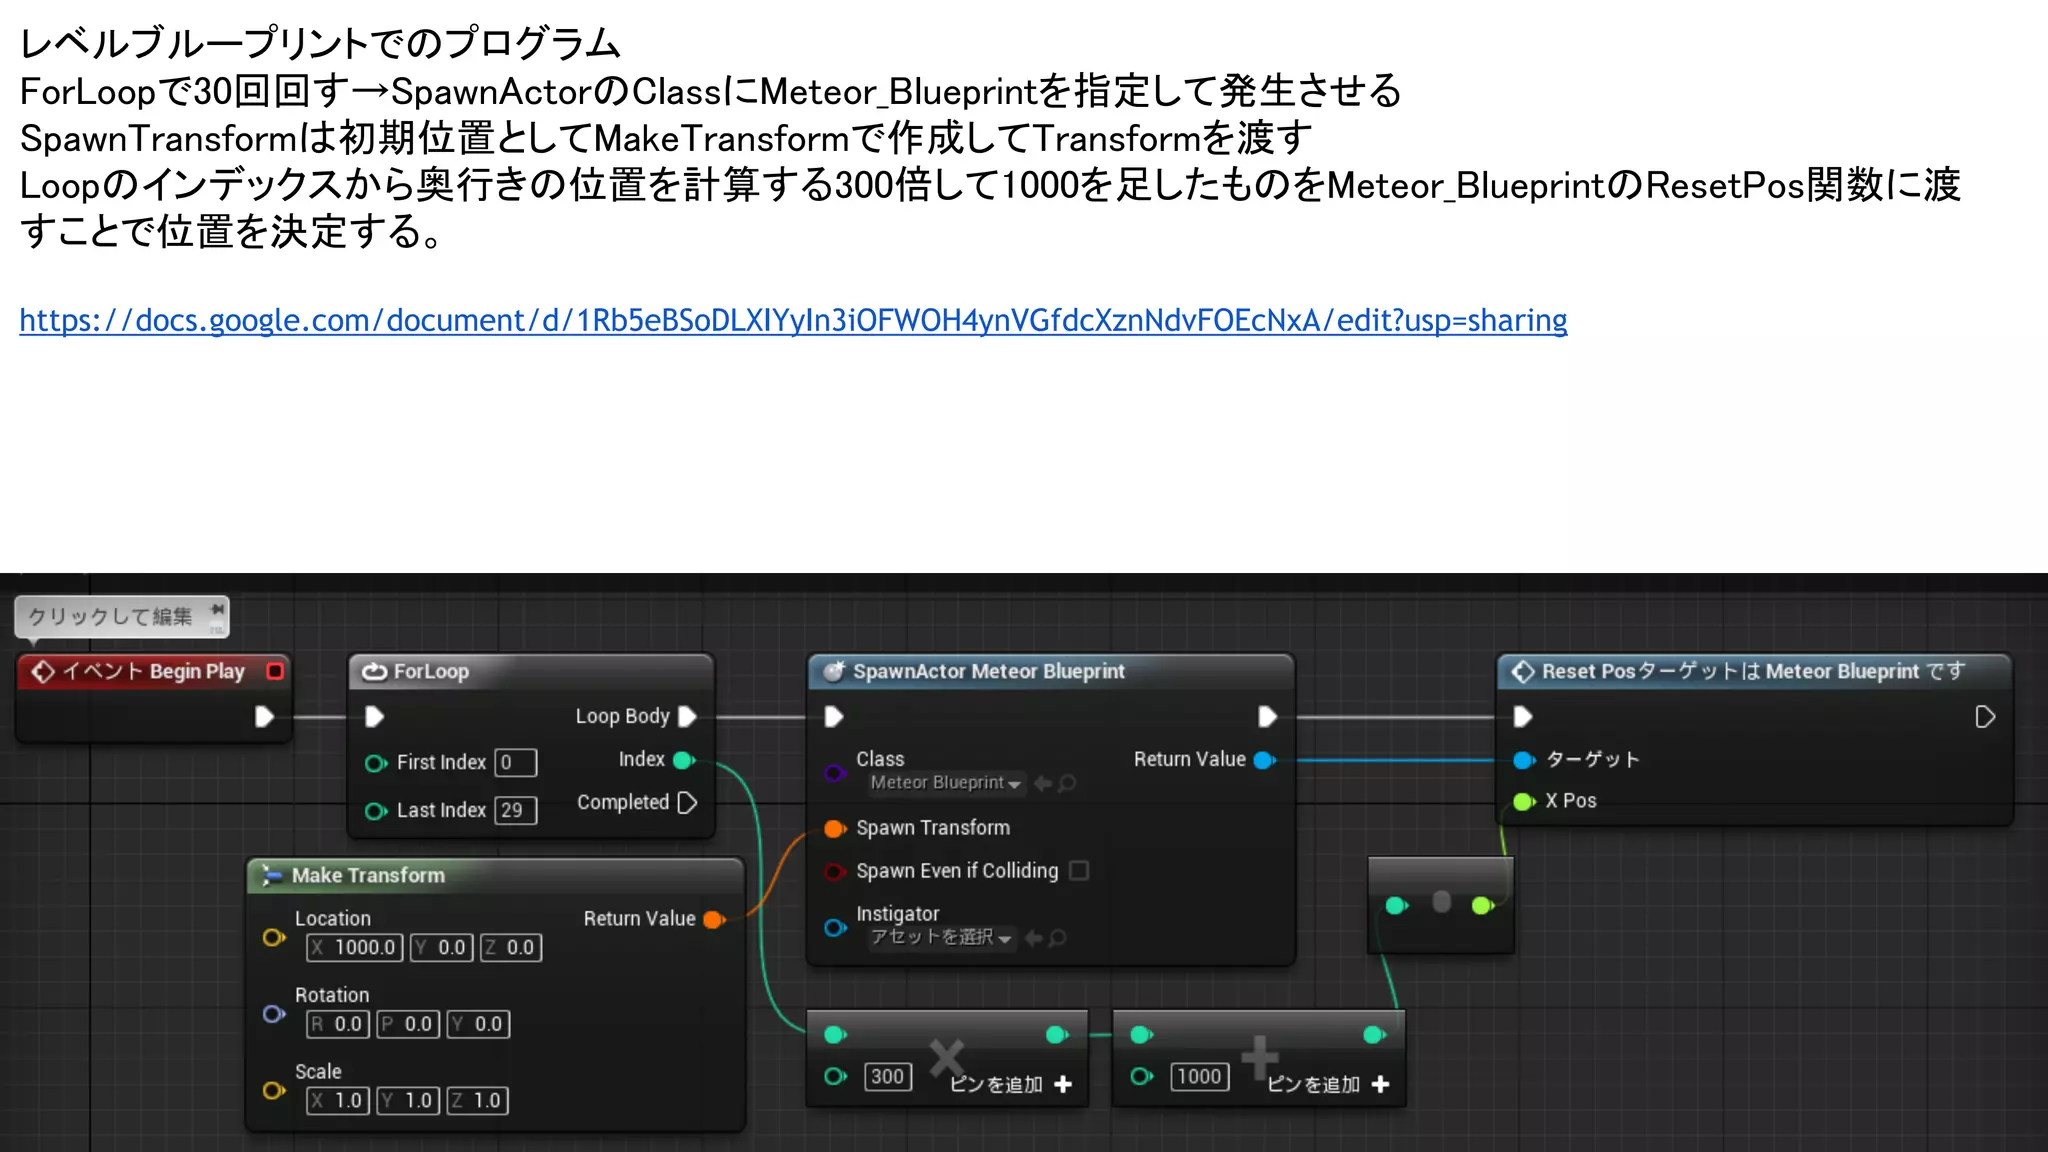Click the multiply node output pin

pyautogui.click(x=1057, y=1035)
